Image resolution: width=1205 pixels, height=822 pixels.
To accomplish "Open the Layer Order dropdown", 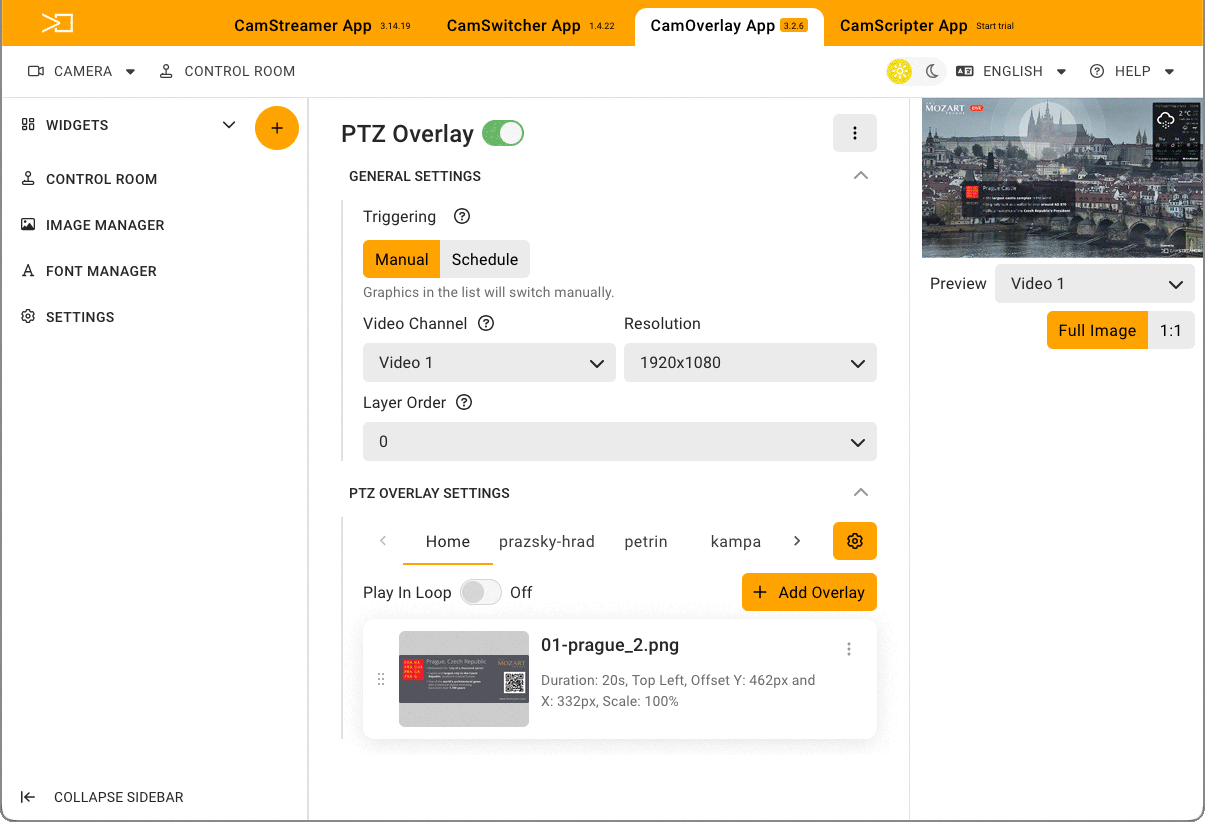I will (x=619, y=442).
